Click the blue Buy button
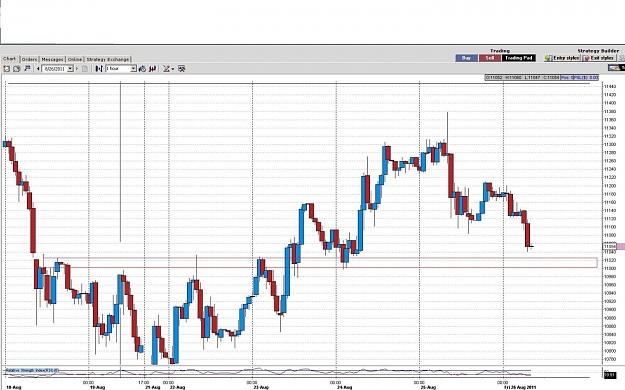This screenshot has width=625, height=390. 466,58
